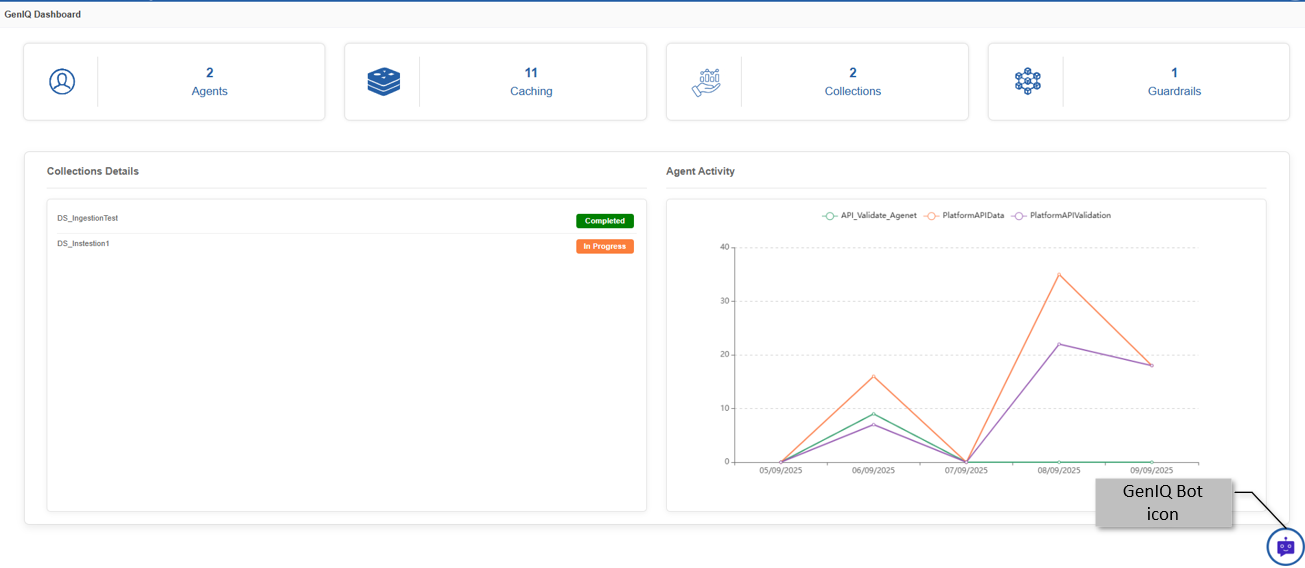The width and height of the screenshot is (1305, 568).
Task: Click the Agents user profile icon
Action: (x=62, y=81)
